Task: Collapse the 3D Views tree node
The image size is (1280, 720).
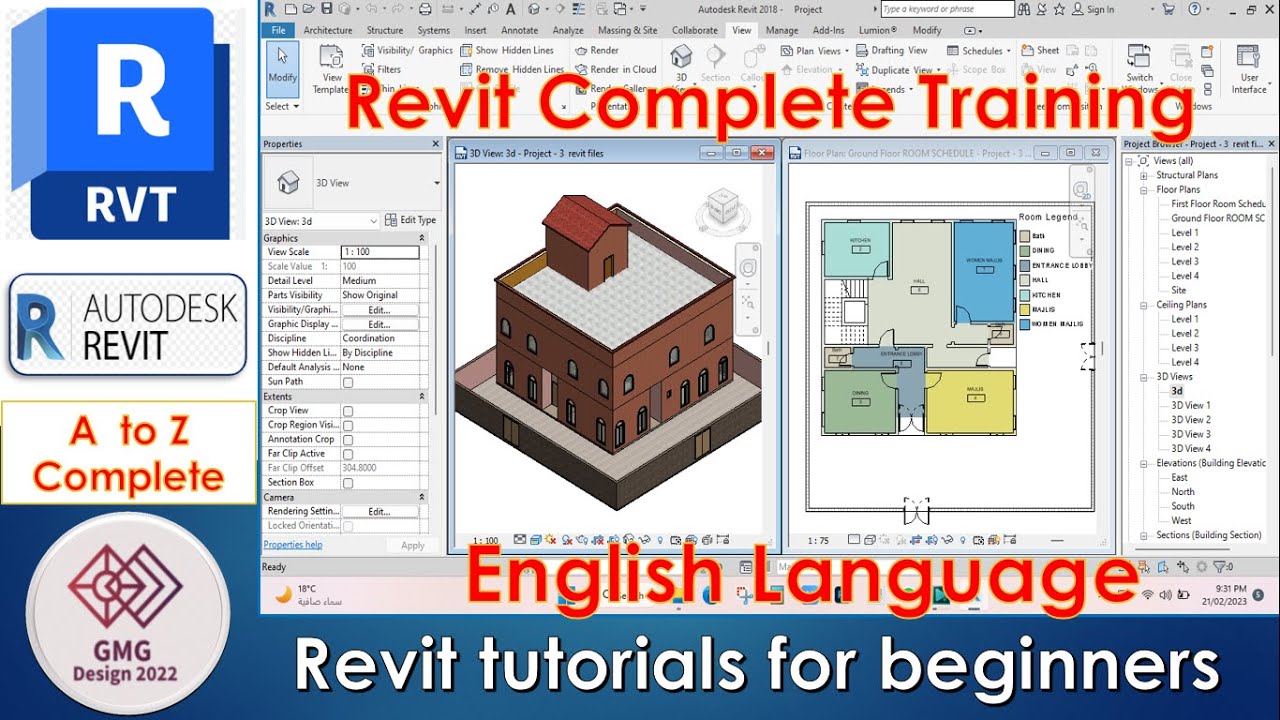Action: pos(1145,377)
